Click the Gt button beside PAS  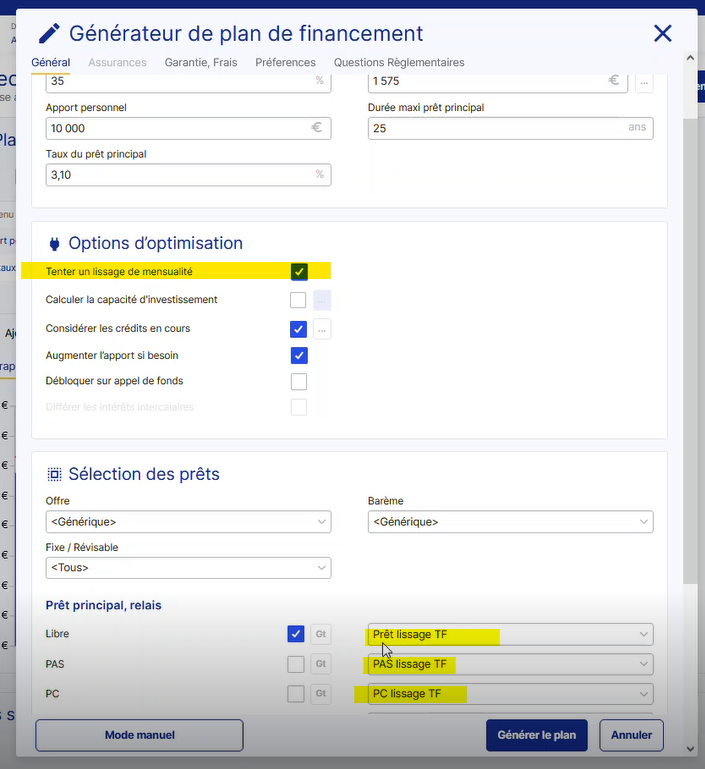(322, 664)
